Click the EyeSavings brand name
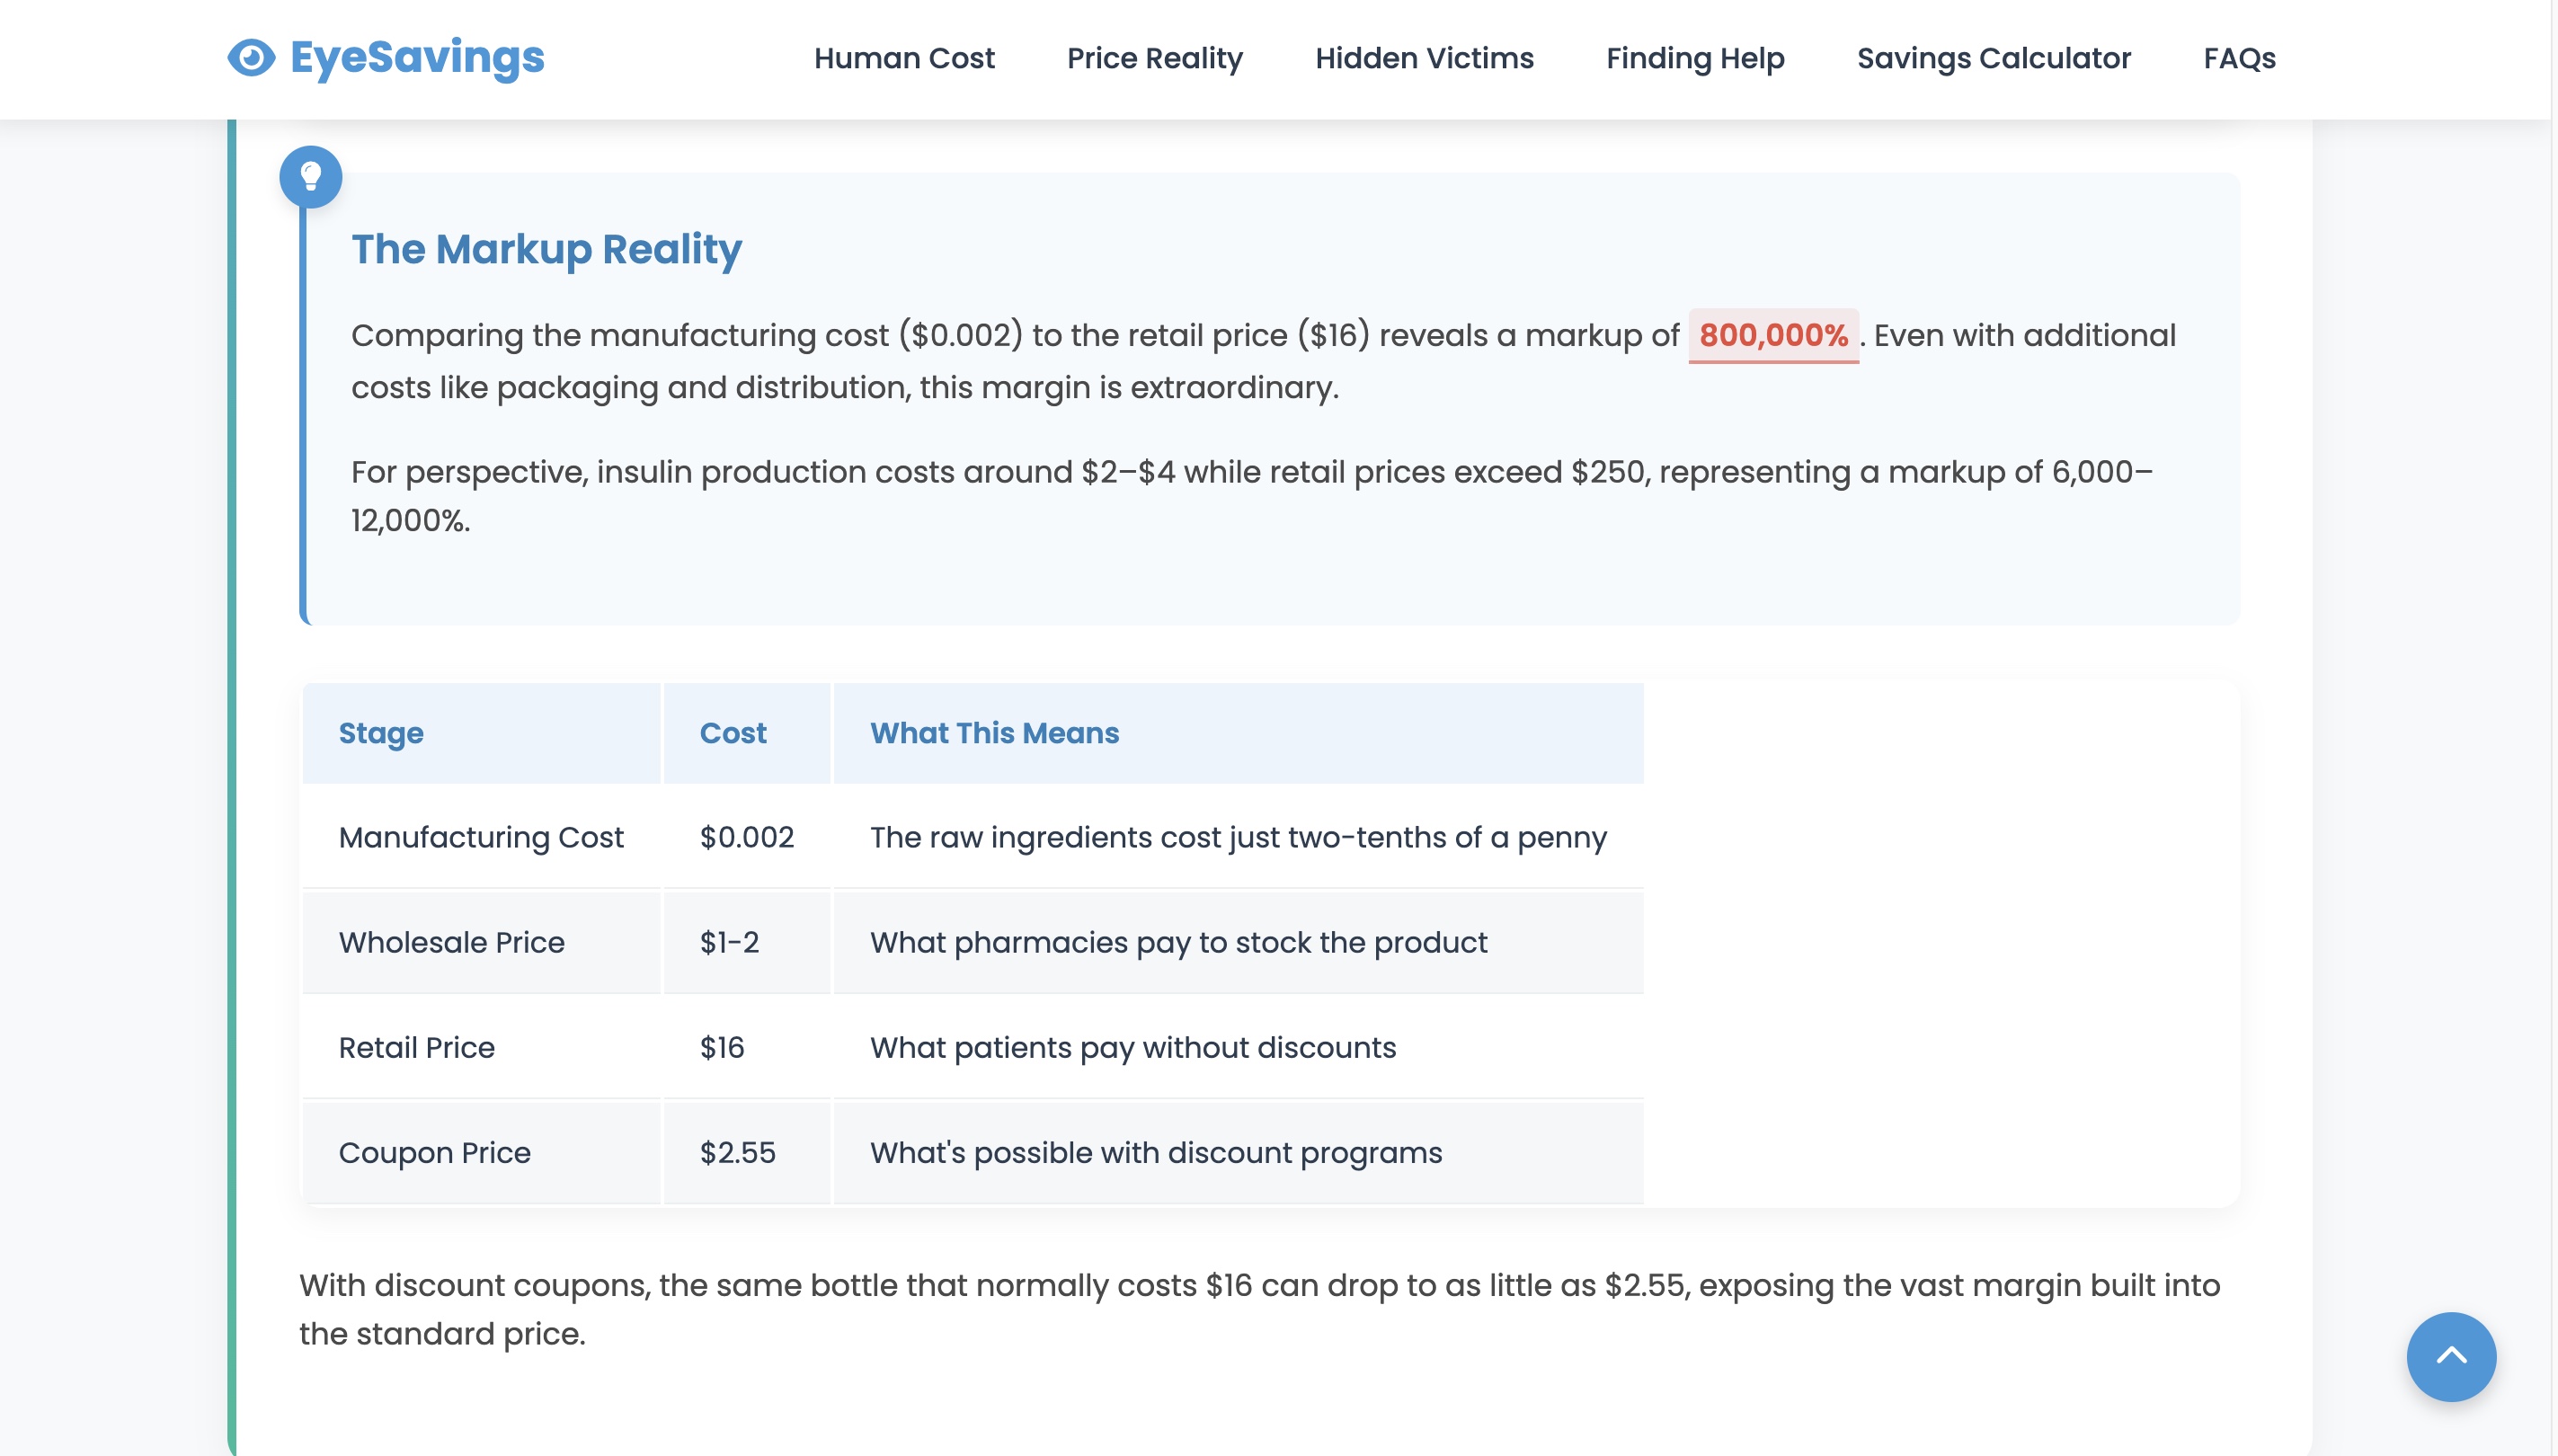This screenshot has width=2558, height=1456. pos(417,58)
